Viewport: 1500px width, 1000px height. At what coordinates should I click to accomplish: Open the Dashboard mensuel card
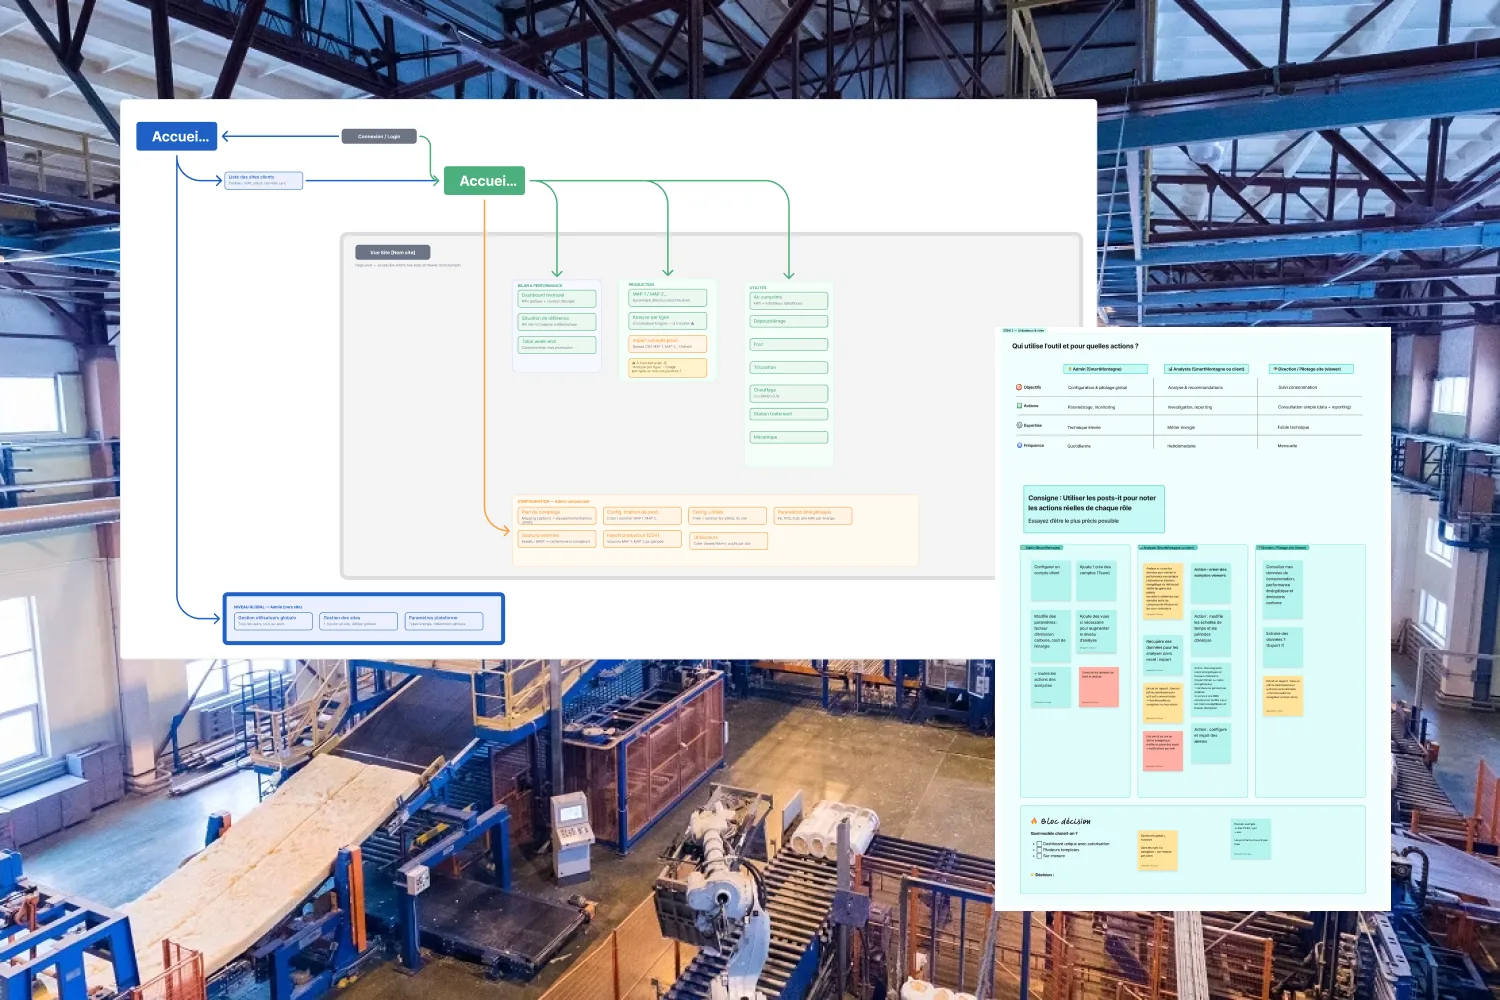557,298
